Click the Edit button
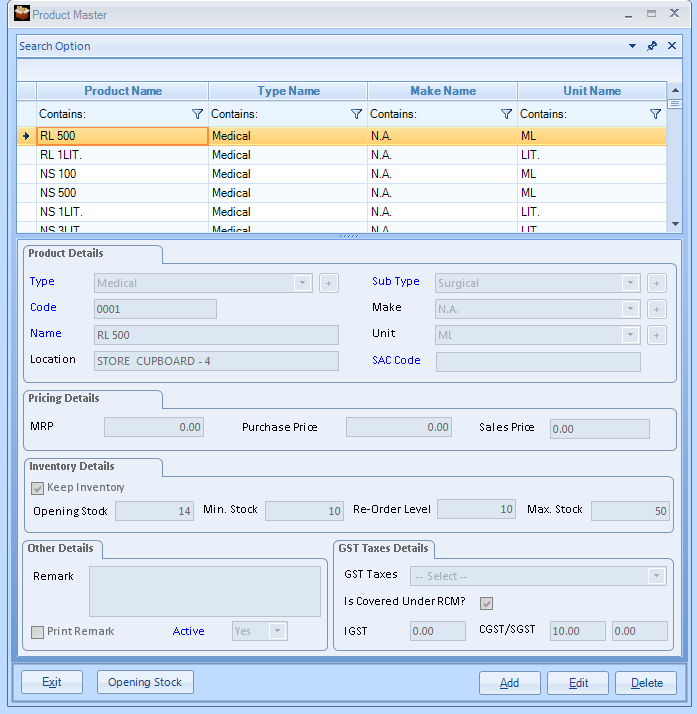This screenshot has width=697, height=714. (x=578, y=683)
